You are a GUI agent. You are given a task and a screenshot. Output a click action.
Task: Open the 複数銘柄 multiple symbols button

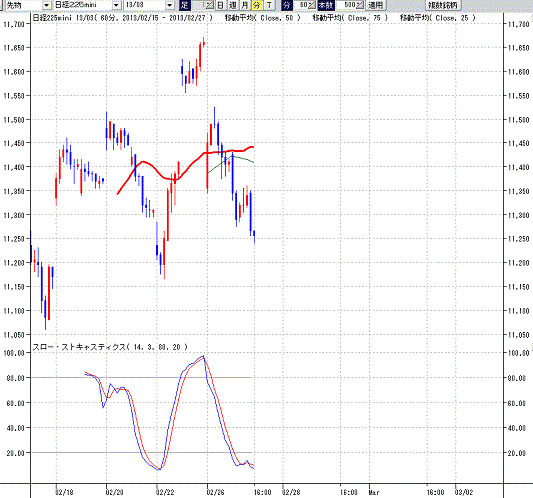tap(443, 5)
